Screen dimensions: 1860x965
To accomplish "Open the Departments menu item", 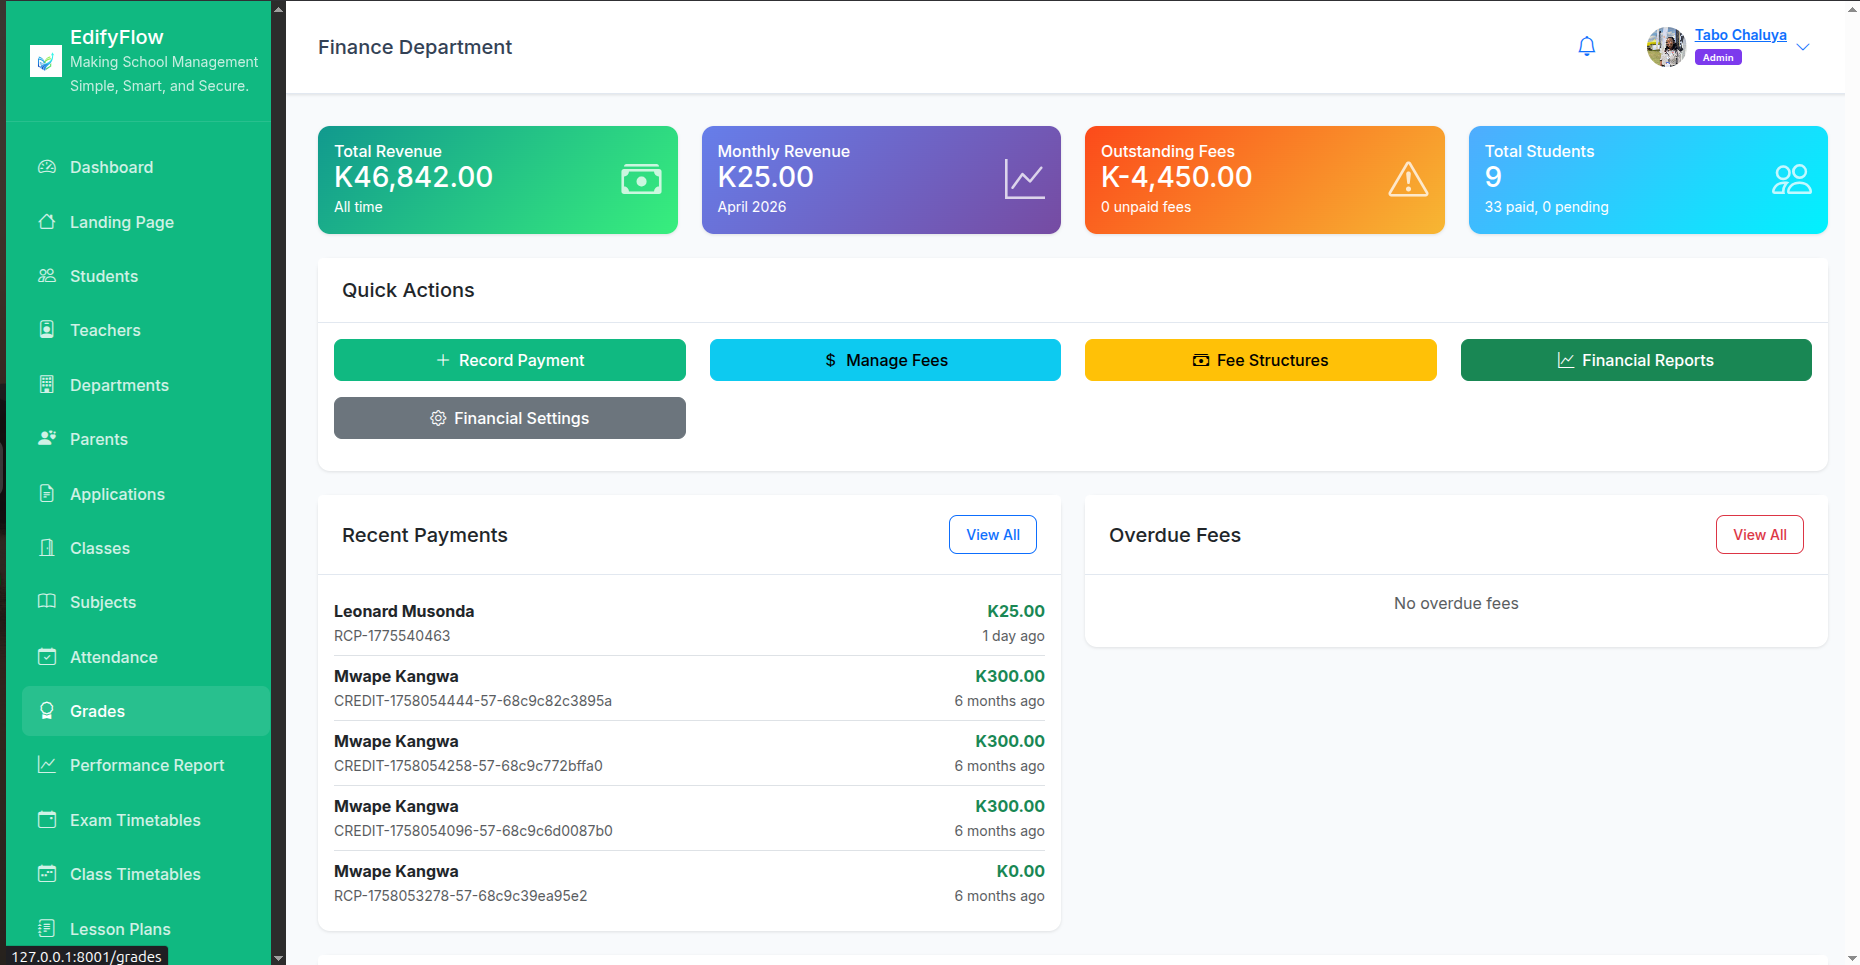I will click(146, 385).
